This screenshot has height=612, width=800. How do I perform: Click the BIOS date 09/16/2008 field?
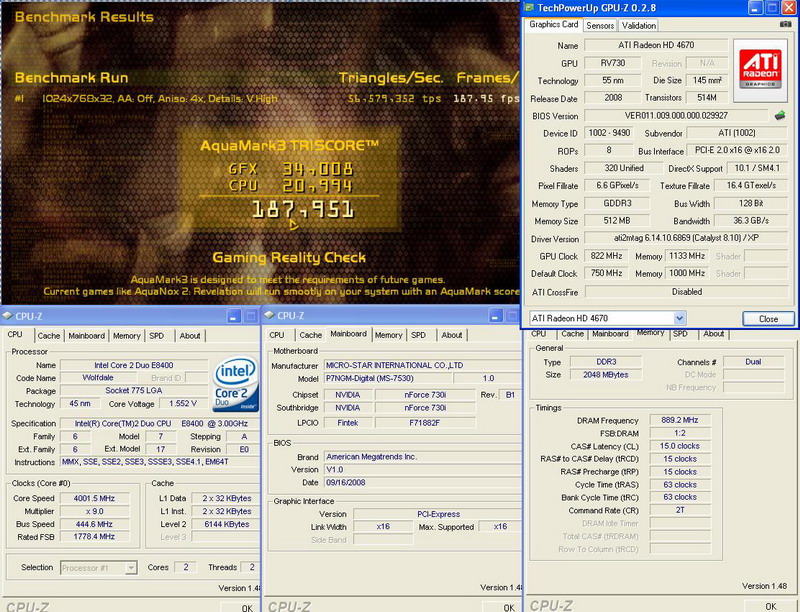(x=423, y=482)
